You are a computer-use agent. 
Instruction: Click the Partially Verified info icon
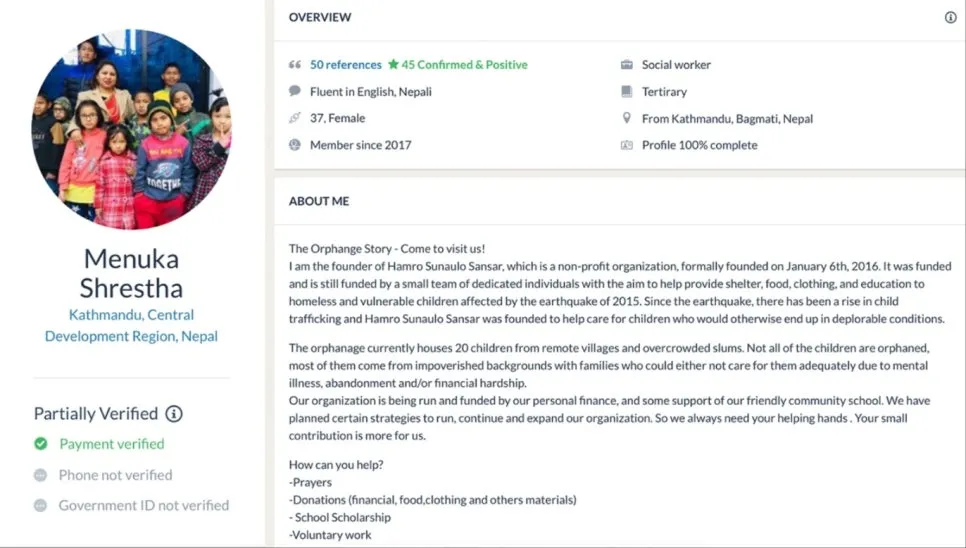pyautogui.click(x=174, y=414)
